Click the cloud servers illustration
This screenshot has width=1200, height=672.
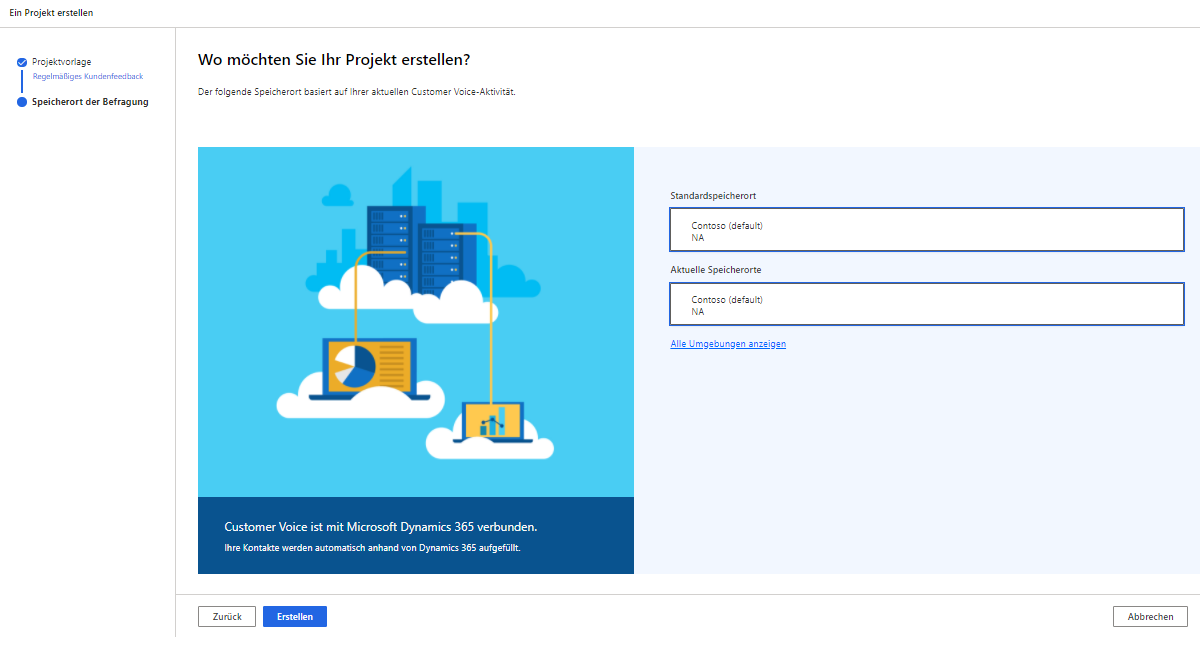pyautogui.click(x=416, y=322)
